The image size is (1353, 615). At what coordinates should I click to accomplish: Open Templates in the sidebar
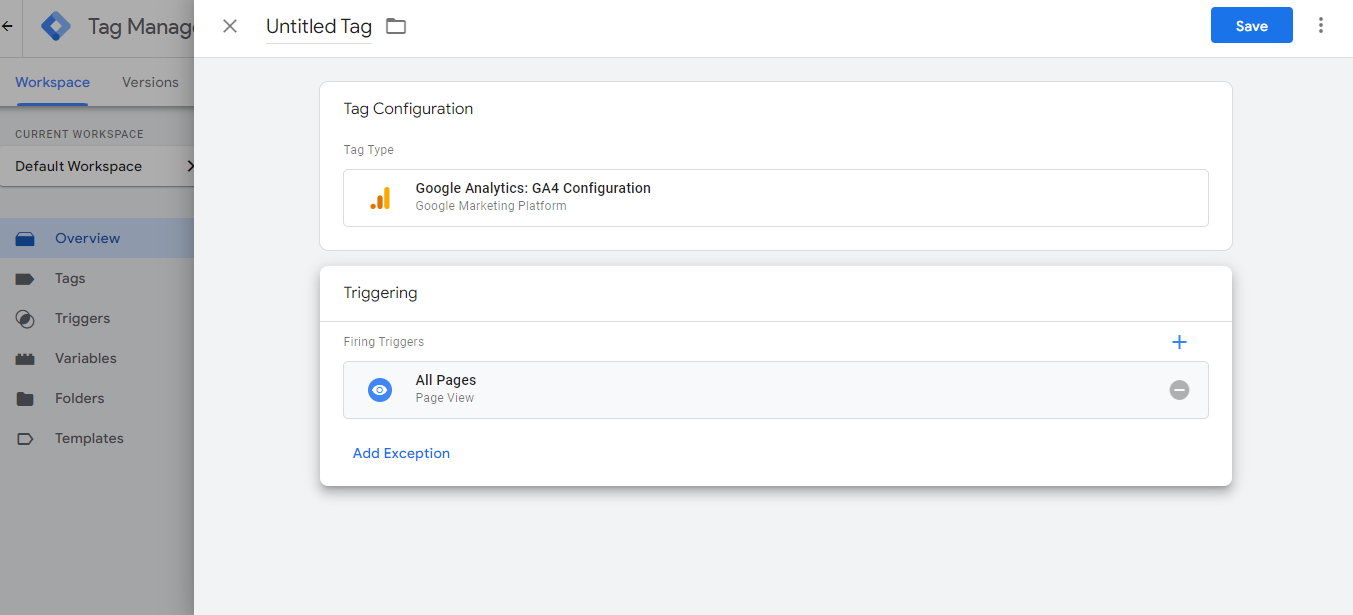coord(89,438)
